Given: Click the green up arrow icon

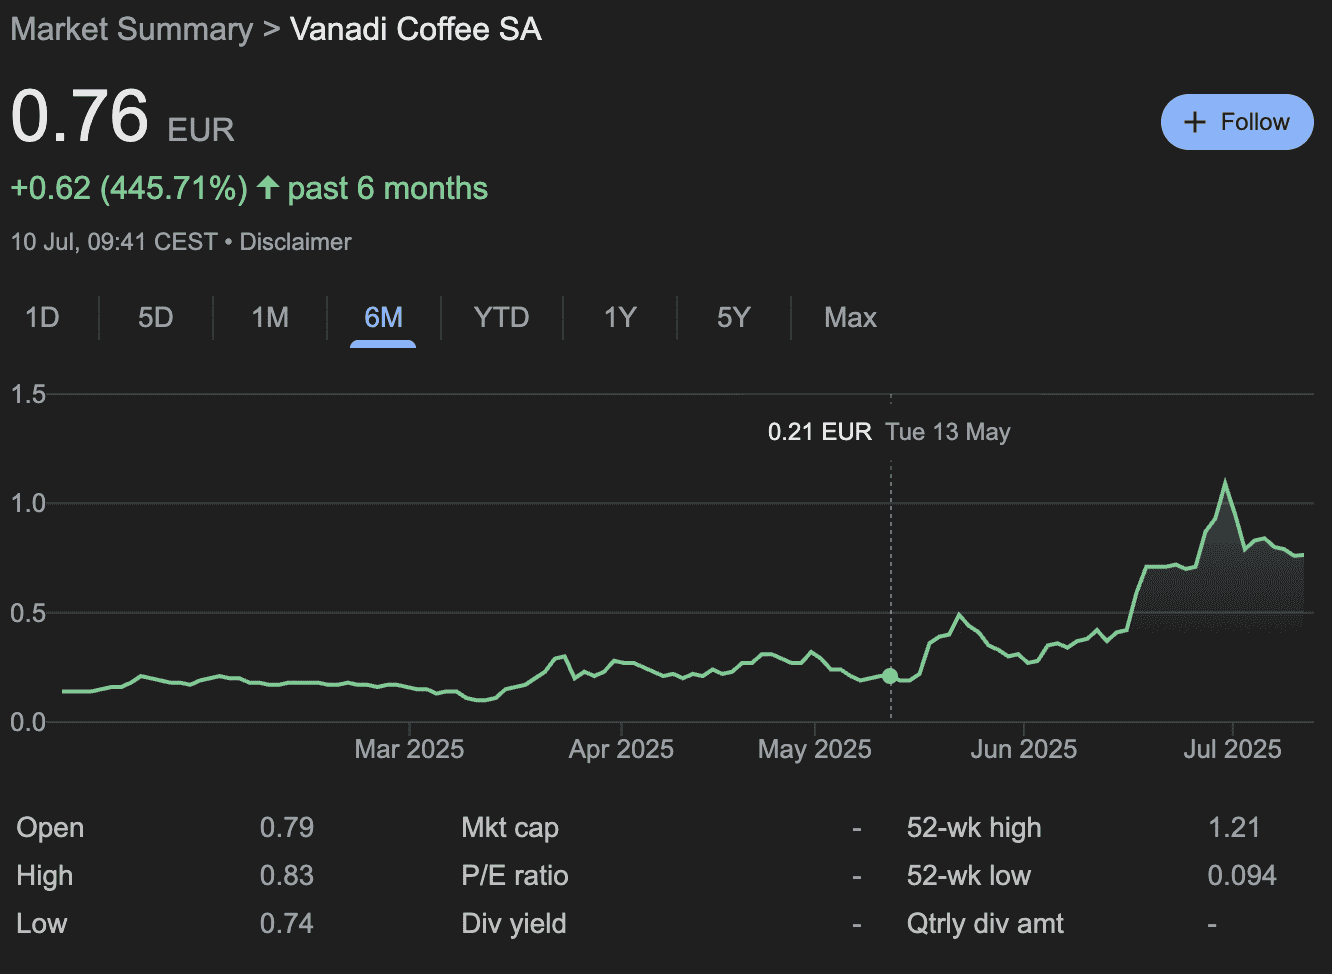Looking at the screenshot, I should pyautogui.click(x=267, y=188).
